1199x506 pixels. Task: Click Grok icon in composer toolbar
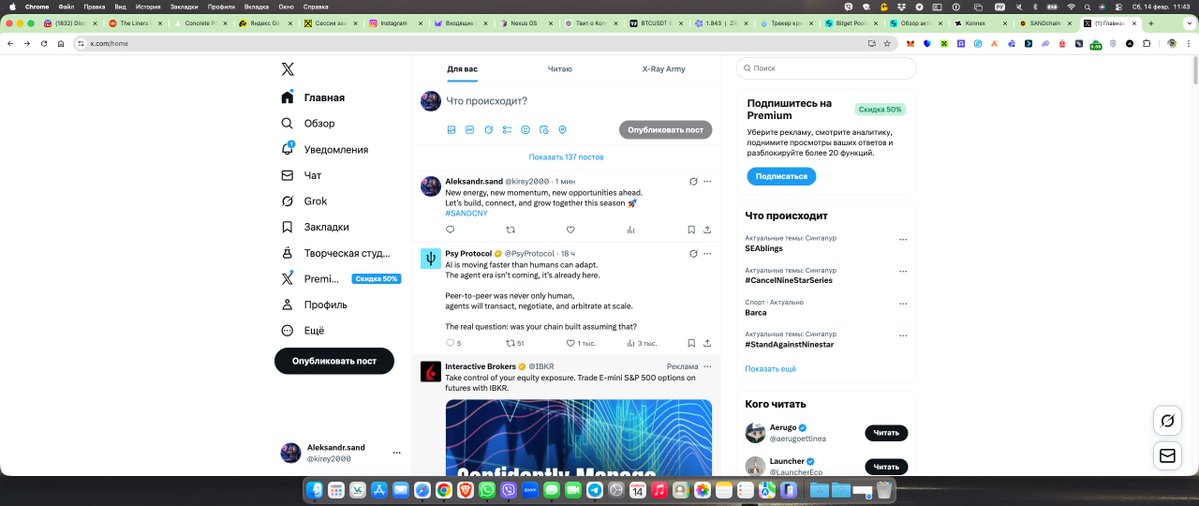coord(489,130)
